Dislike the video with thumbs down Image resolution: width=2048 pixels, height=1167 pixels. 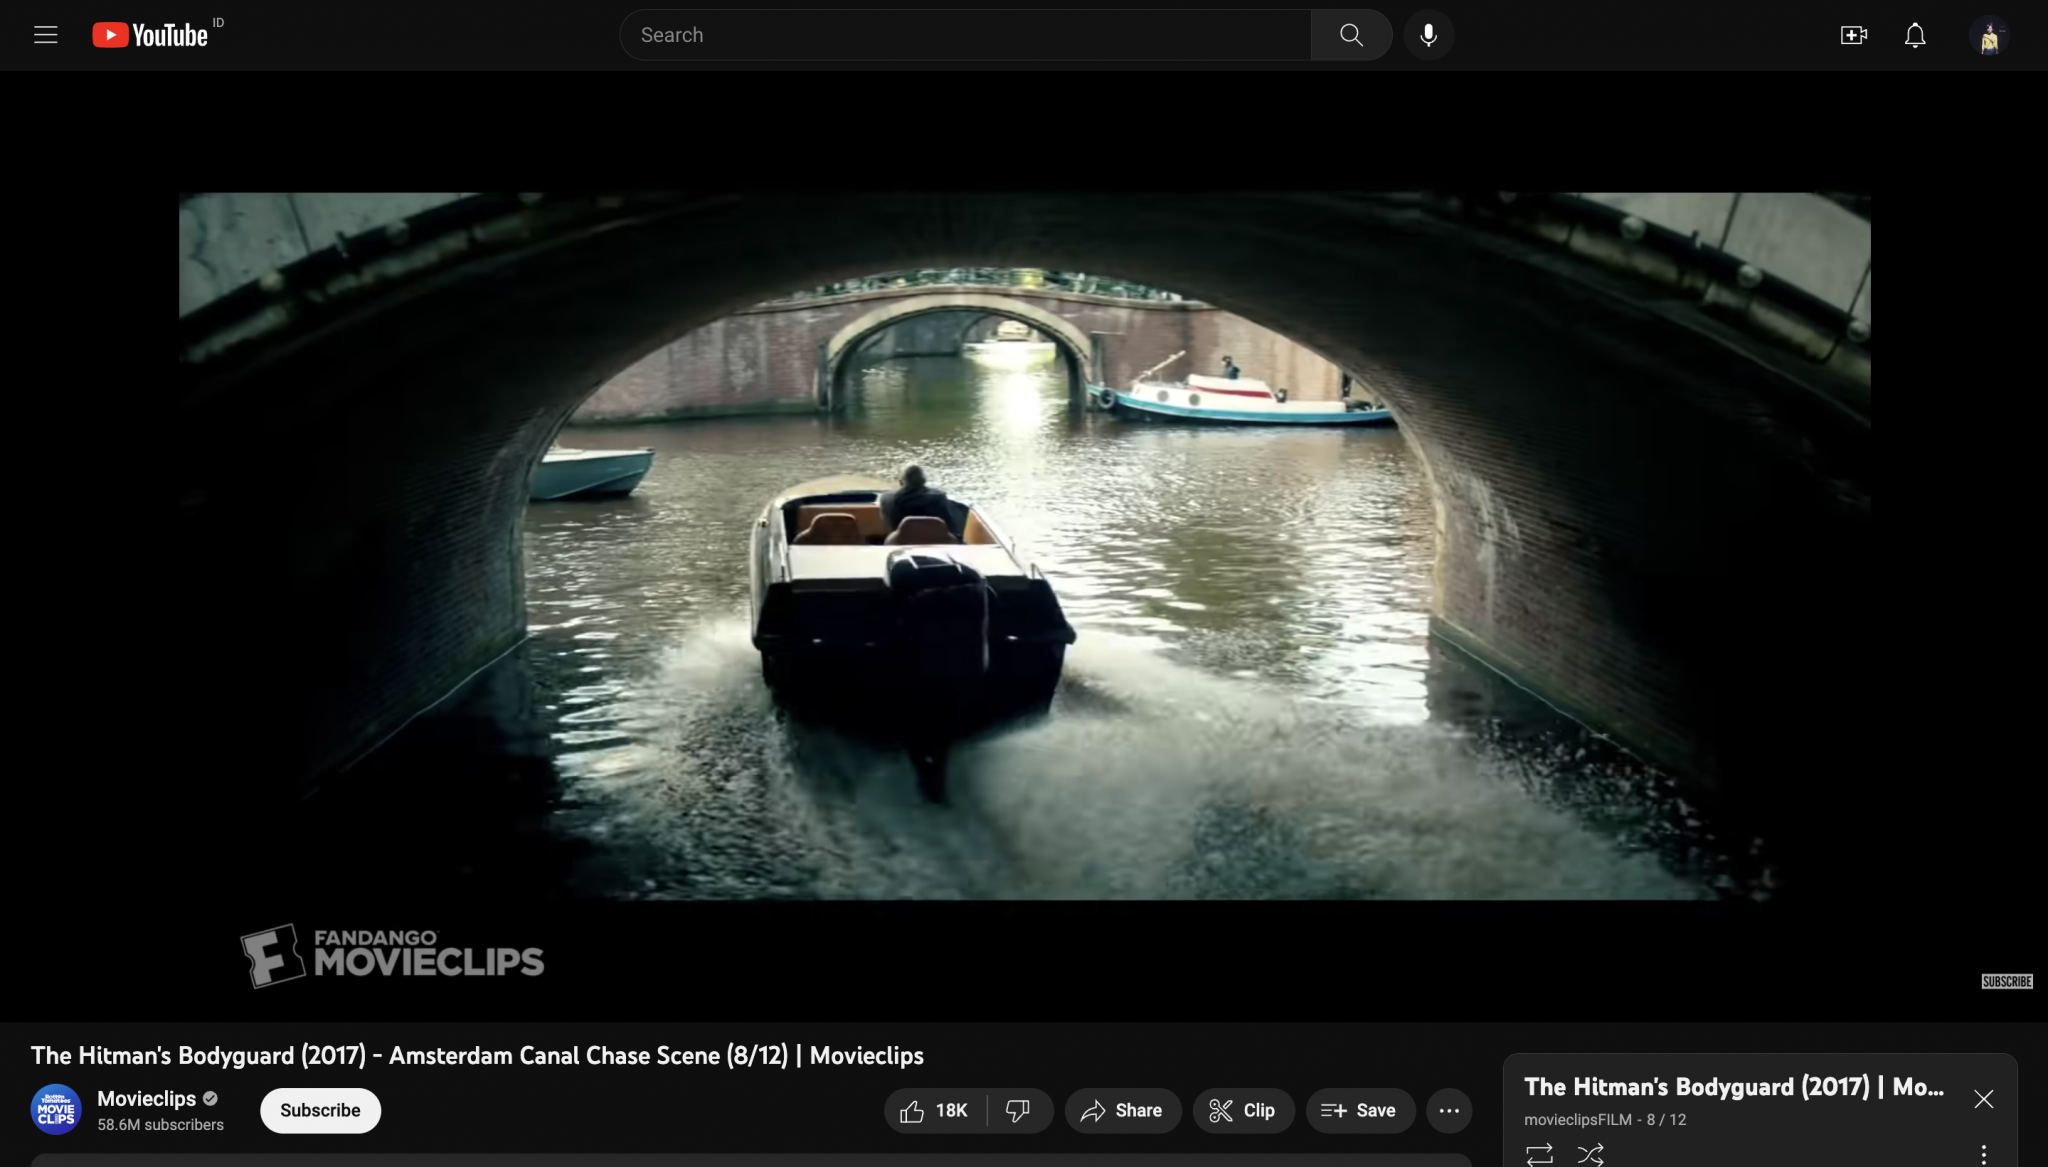[1018, 1110]
